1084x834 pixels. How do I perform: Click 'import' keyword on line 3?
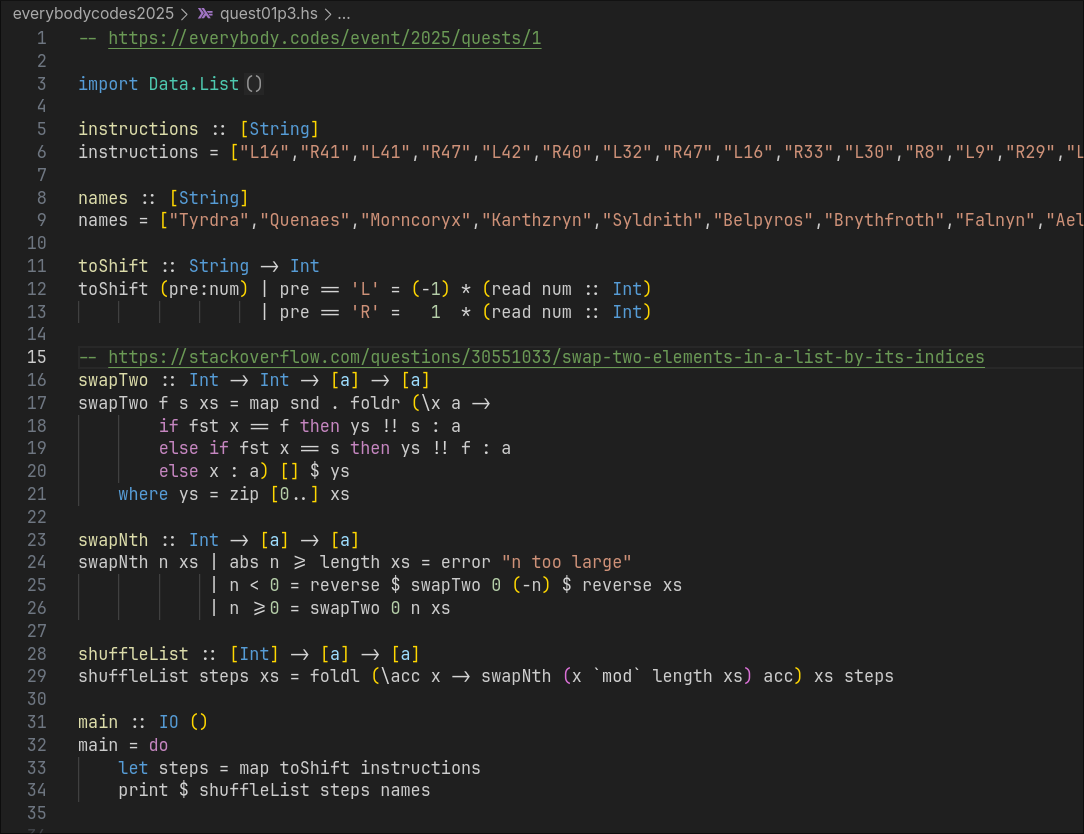(x=108, y=84)
